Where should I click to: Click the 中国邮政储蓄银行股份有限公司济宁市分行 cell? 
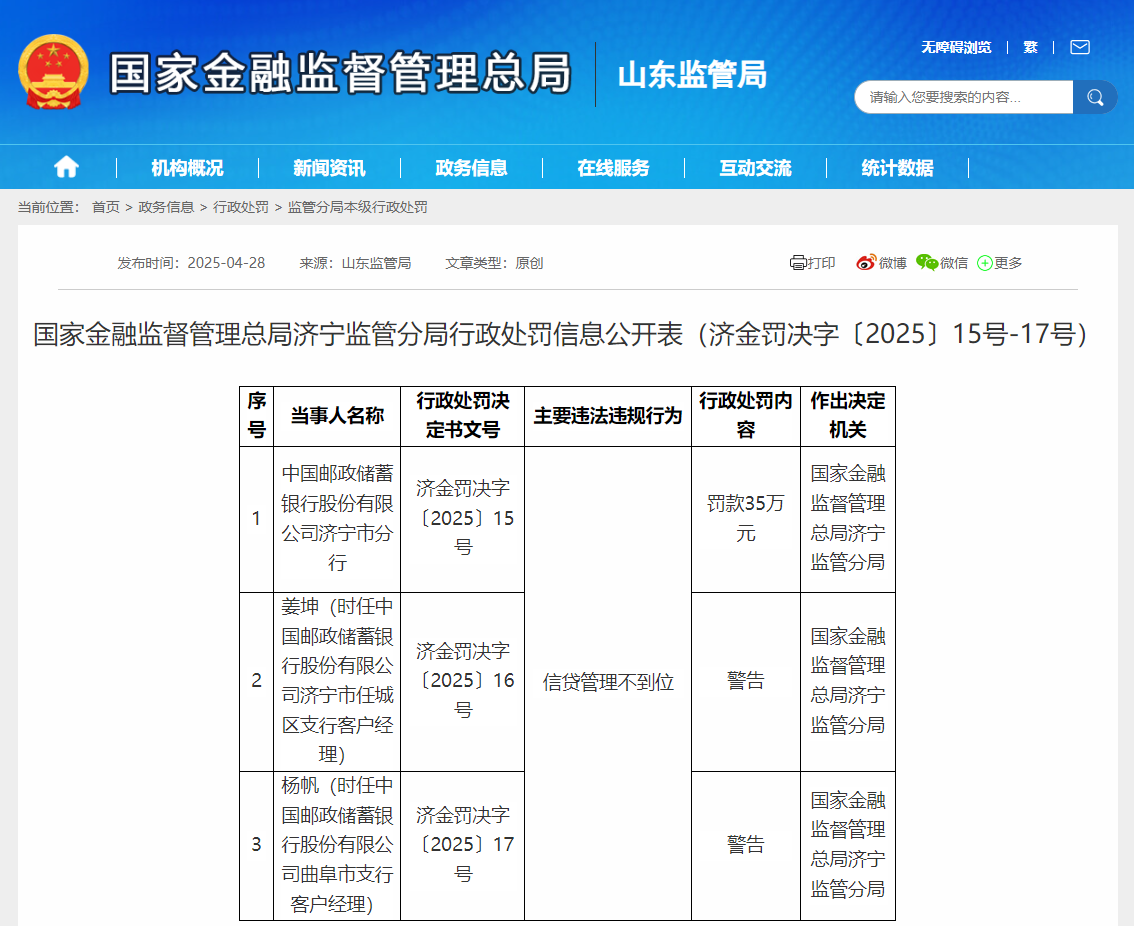337,518
